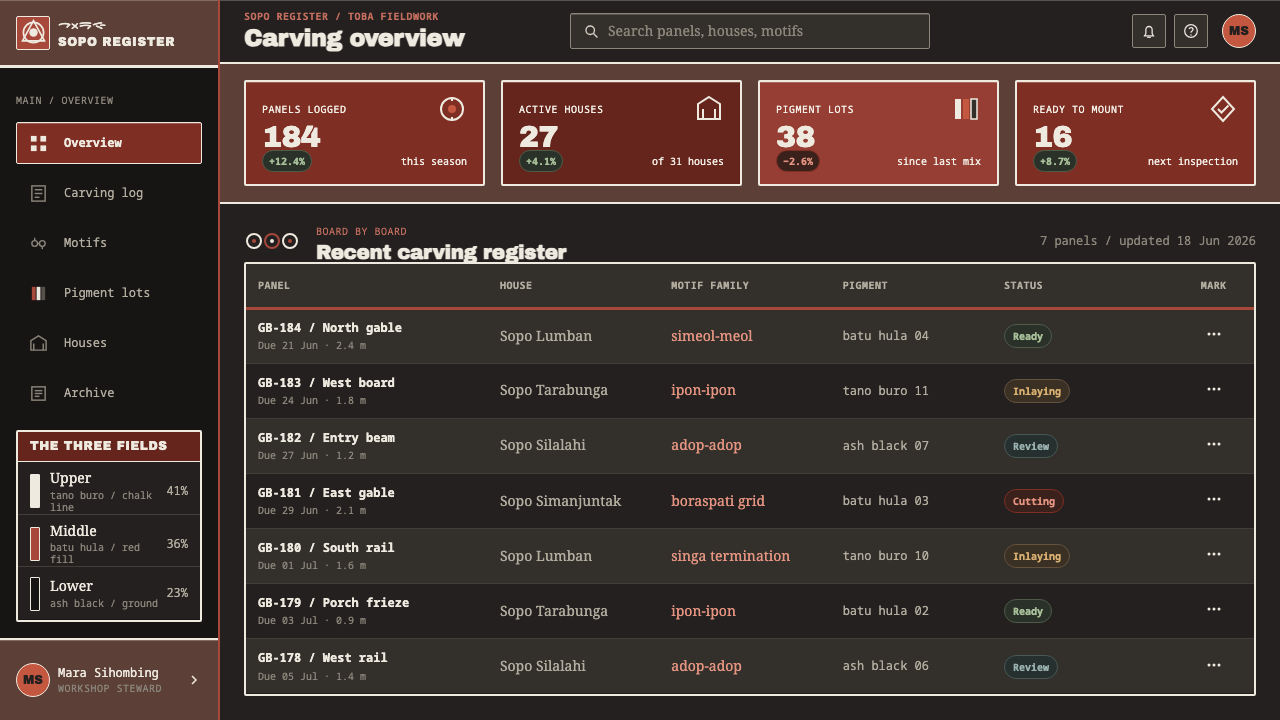Show mark options for GB-180 South rail
This screenshot has height=720, width=1280.
[x=1214, y=555]
